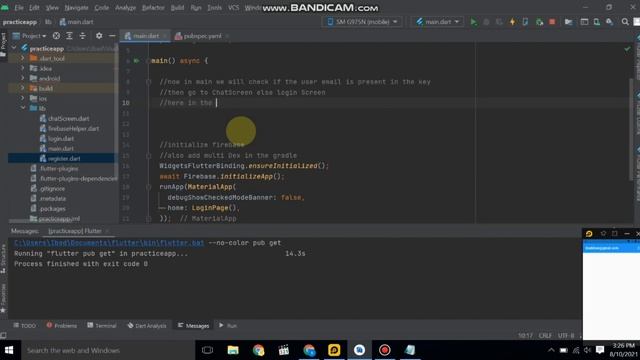Click the Task View taskbar icon
The image size is (640, 360).
pyautogui.click(x=207, y=350)
